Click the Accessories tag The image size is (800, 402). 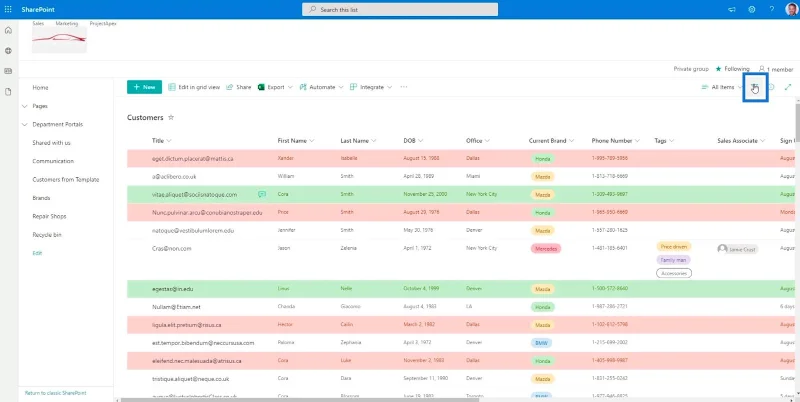click(x=673, y=273)
